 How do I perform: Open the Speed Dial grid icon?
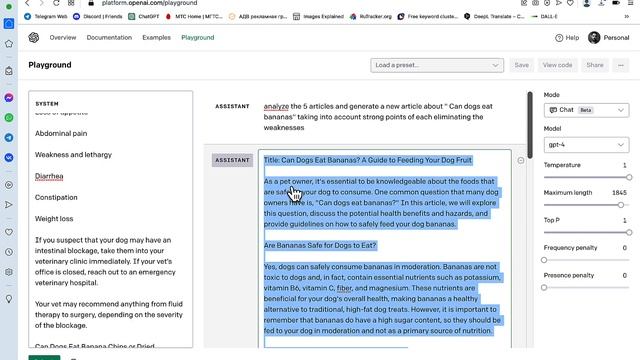point(71,3)
